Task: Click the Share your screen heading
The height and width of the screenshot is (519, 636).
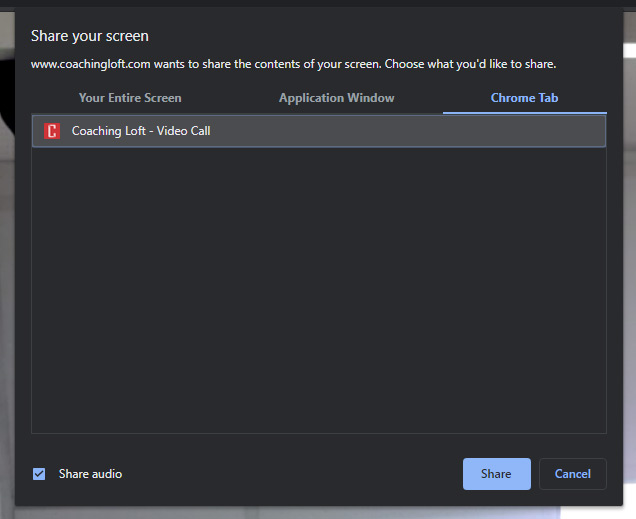Action: tap(90, 36)
